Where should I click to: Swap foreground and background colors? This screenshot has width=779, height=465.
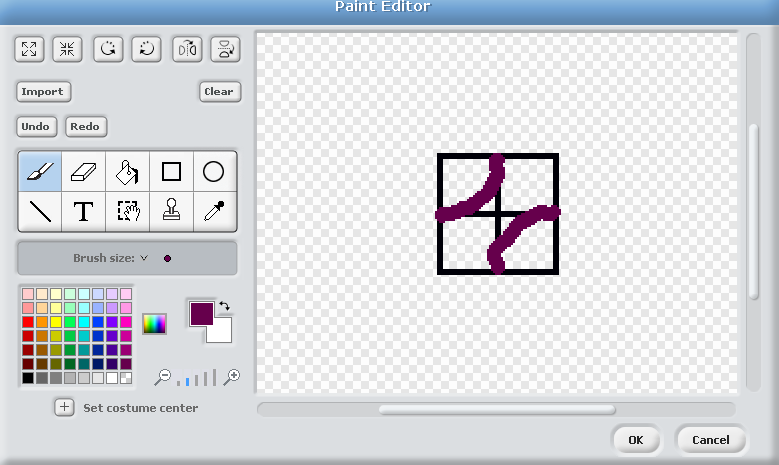226,306
